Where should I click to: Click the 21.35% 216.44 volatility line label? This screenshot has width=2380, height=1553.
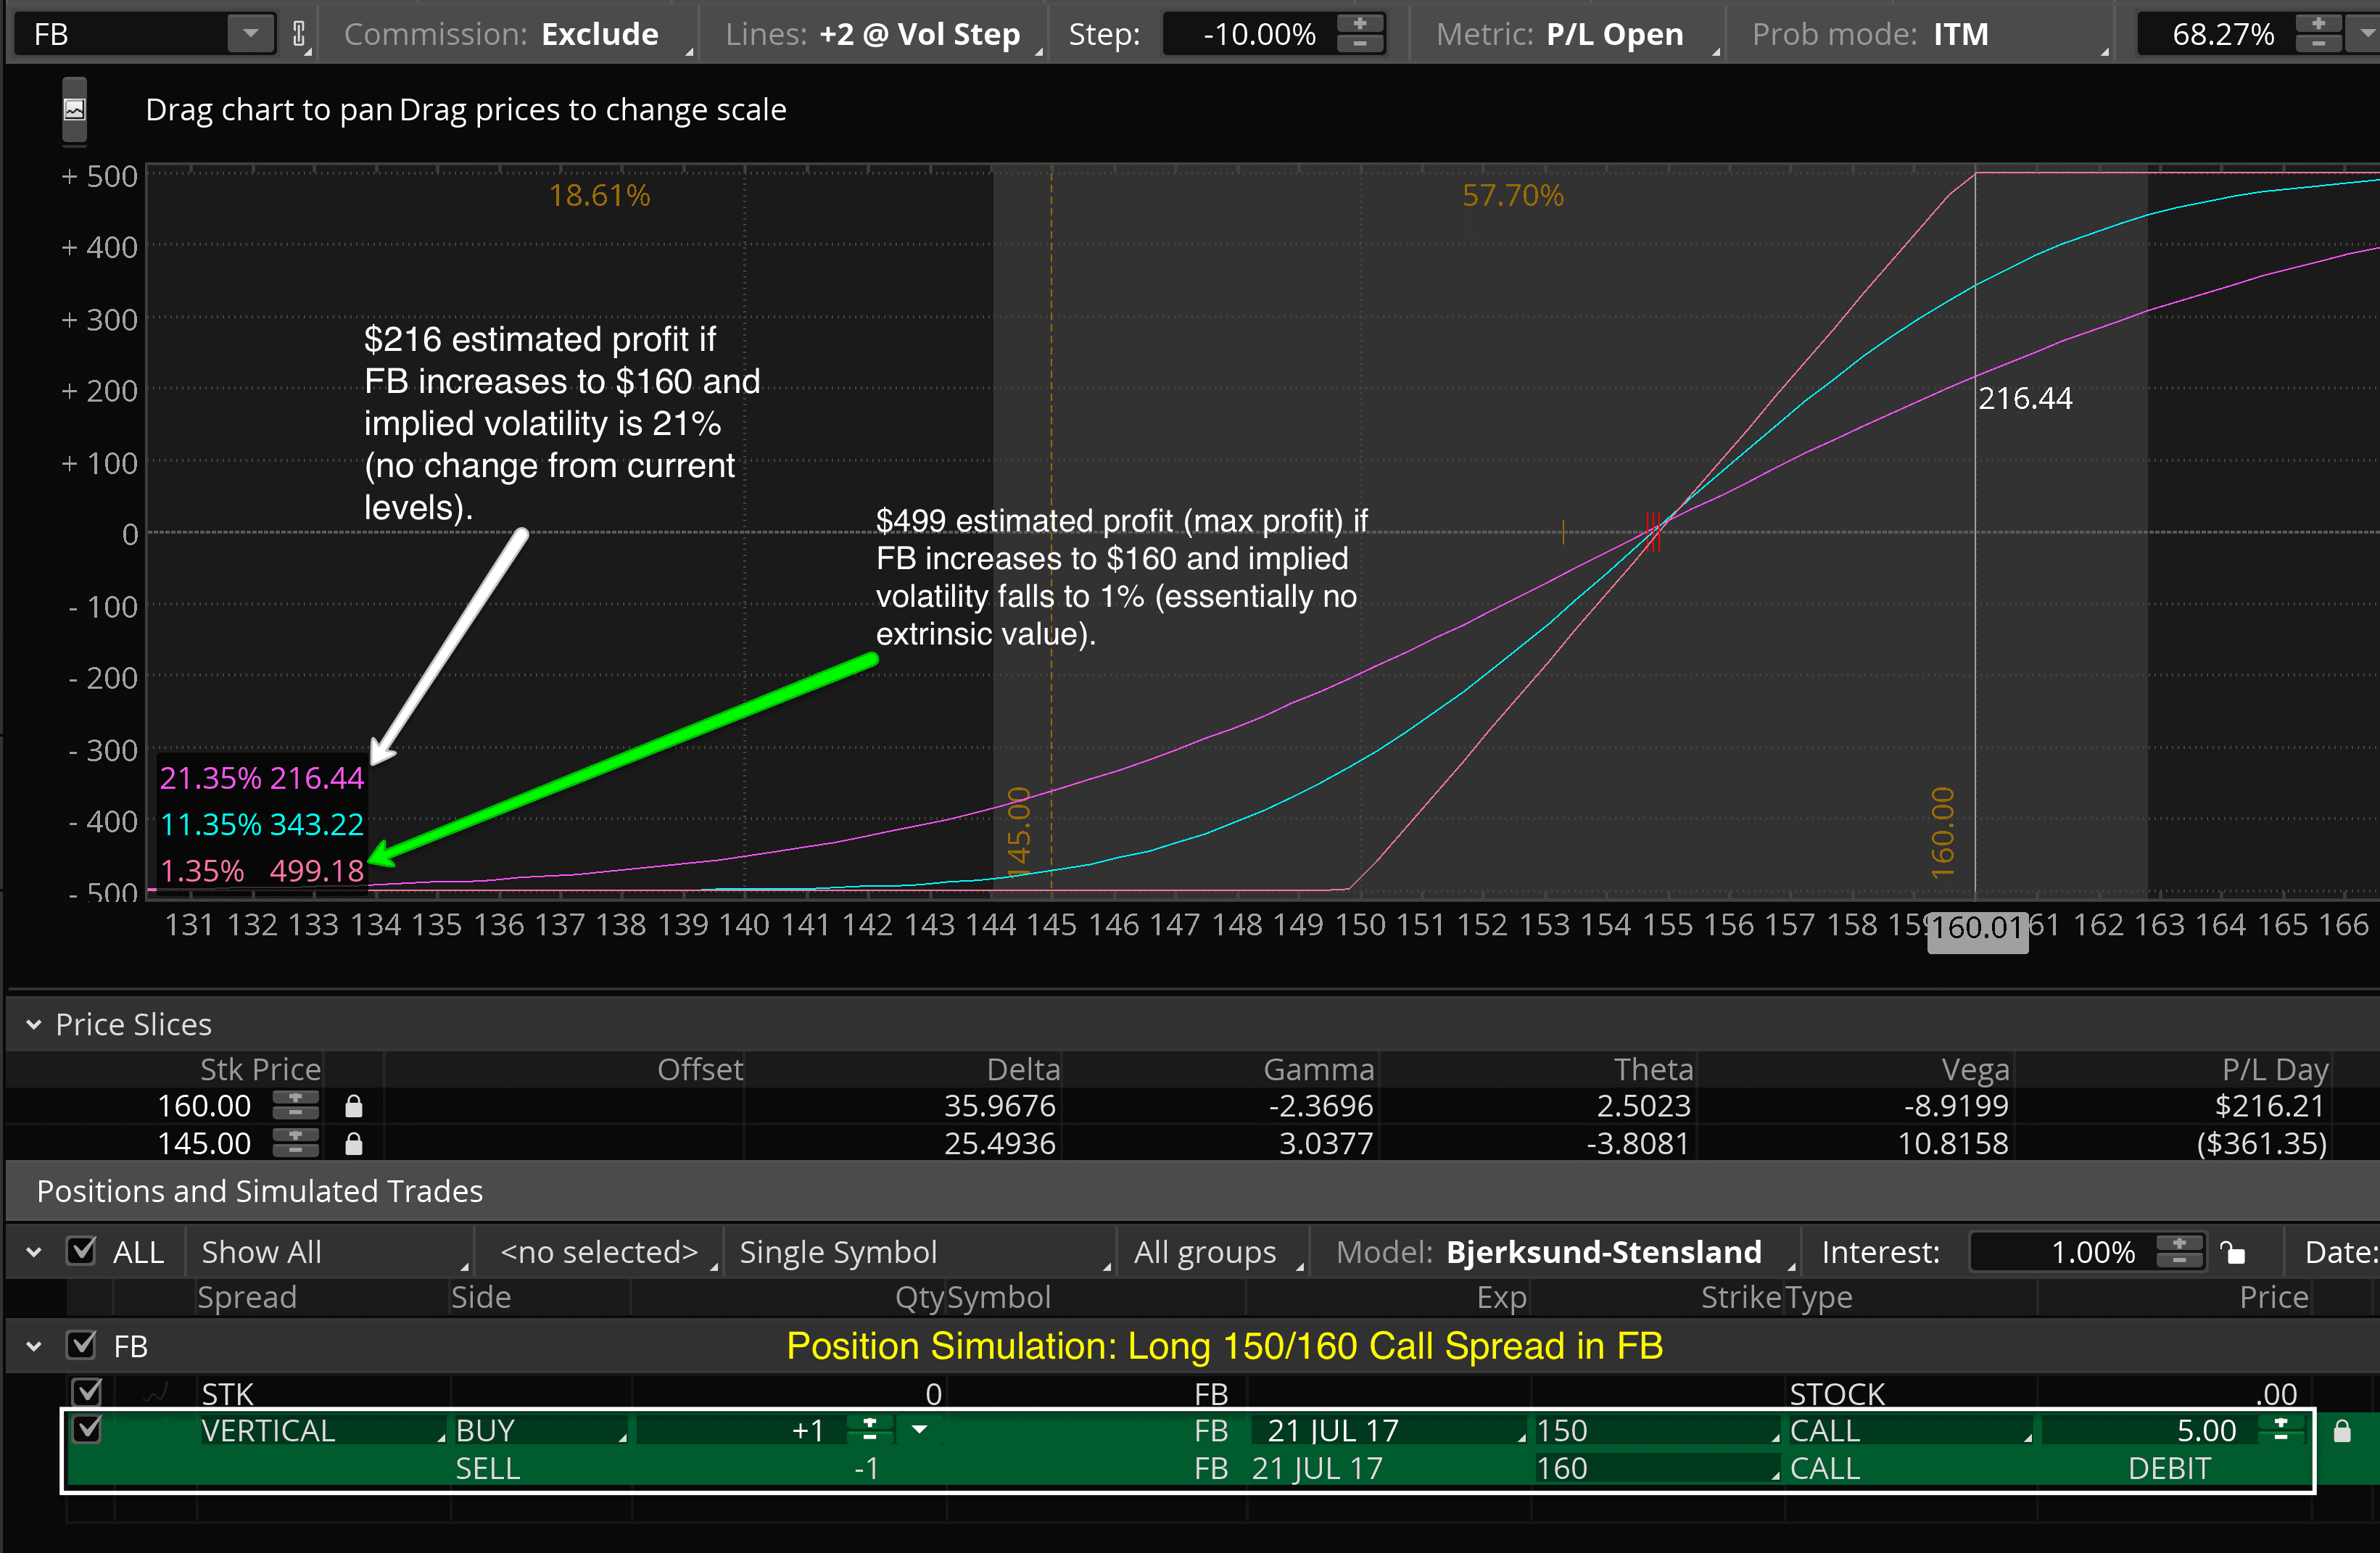click(262, 778)
